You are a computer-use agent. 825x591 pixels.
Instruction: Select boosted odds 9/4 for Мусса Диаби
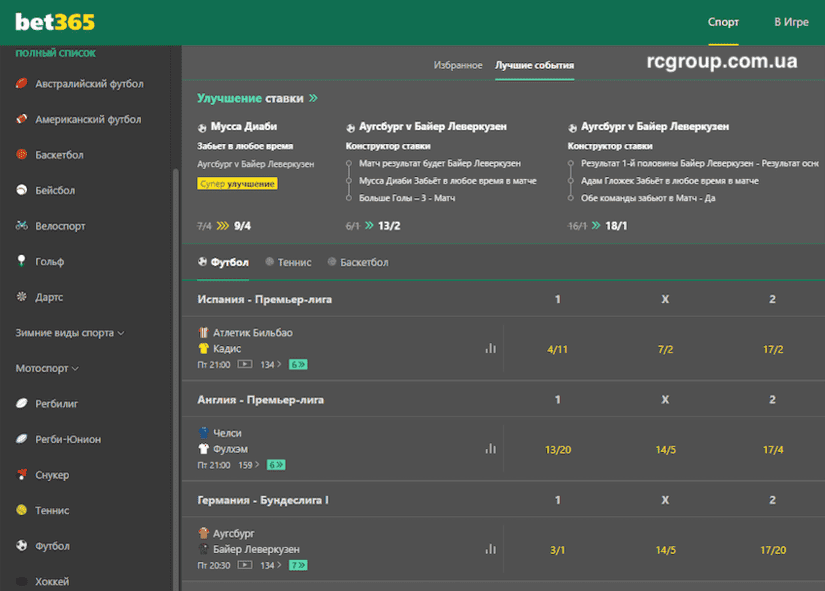pos(242,226)
